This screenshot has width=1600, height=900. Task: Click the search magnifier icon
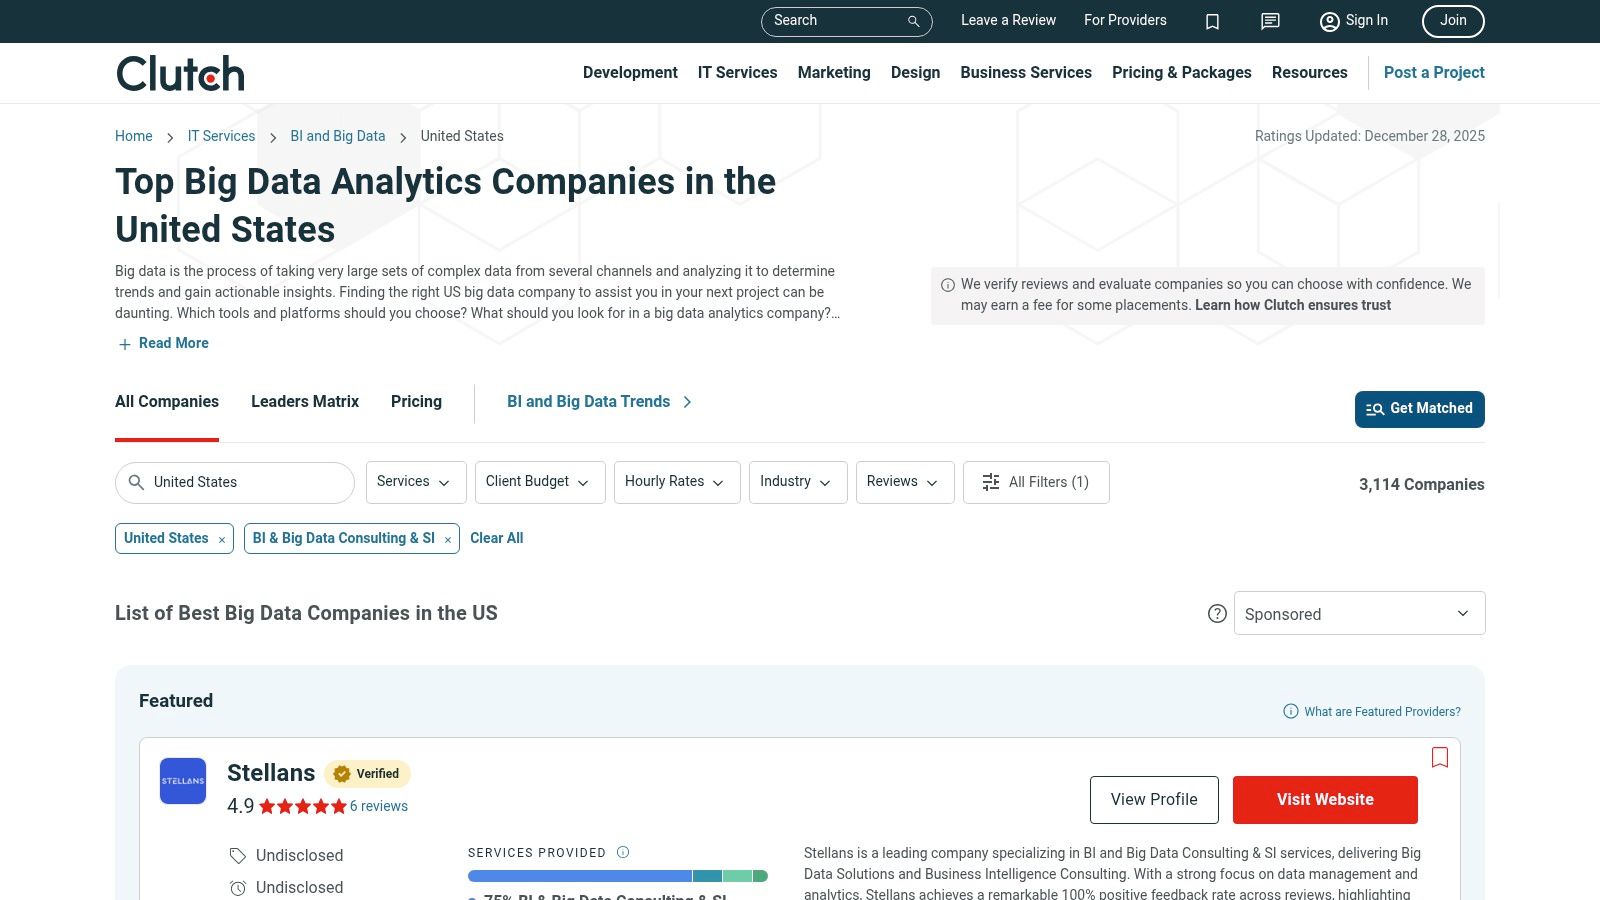pos(911,21)
